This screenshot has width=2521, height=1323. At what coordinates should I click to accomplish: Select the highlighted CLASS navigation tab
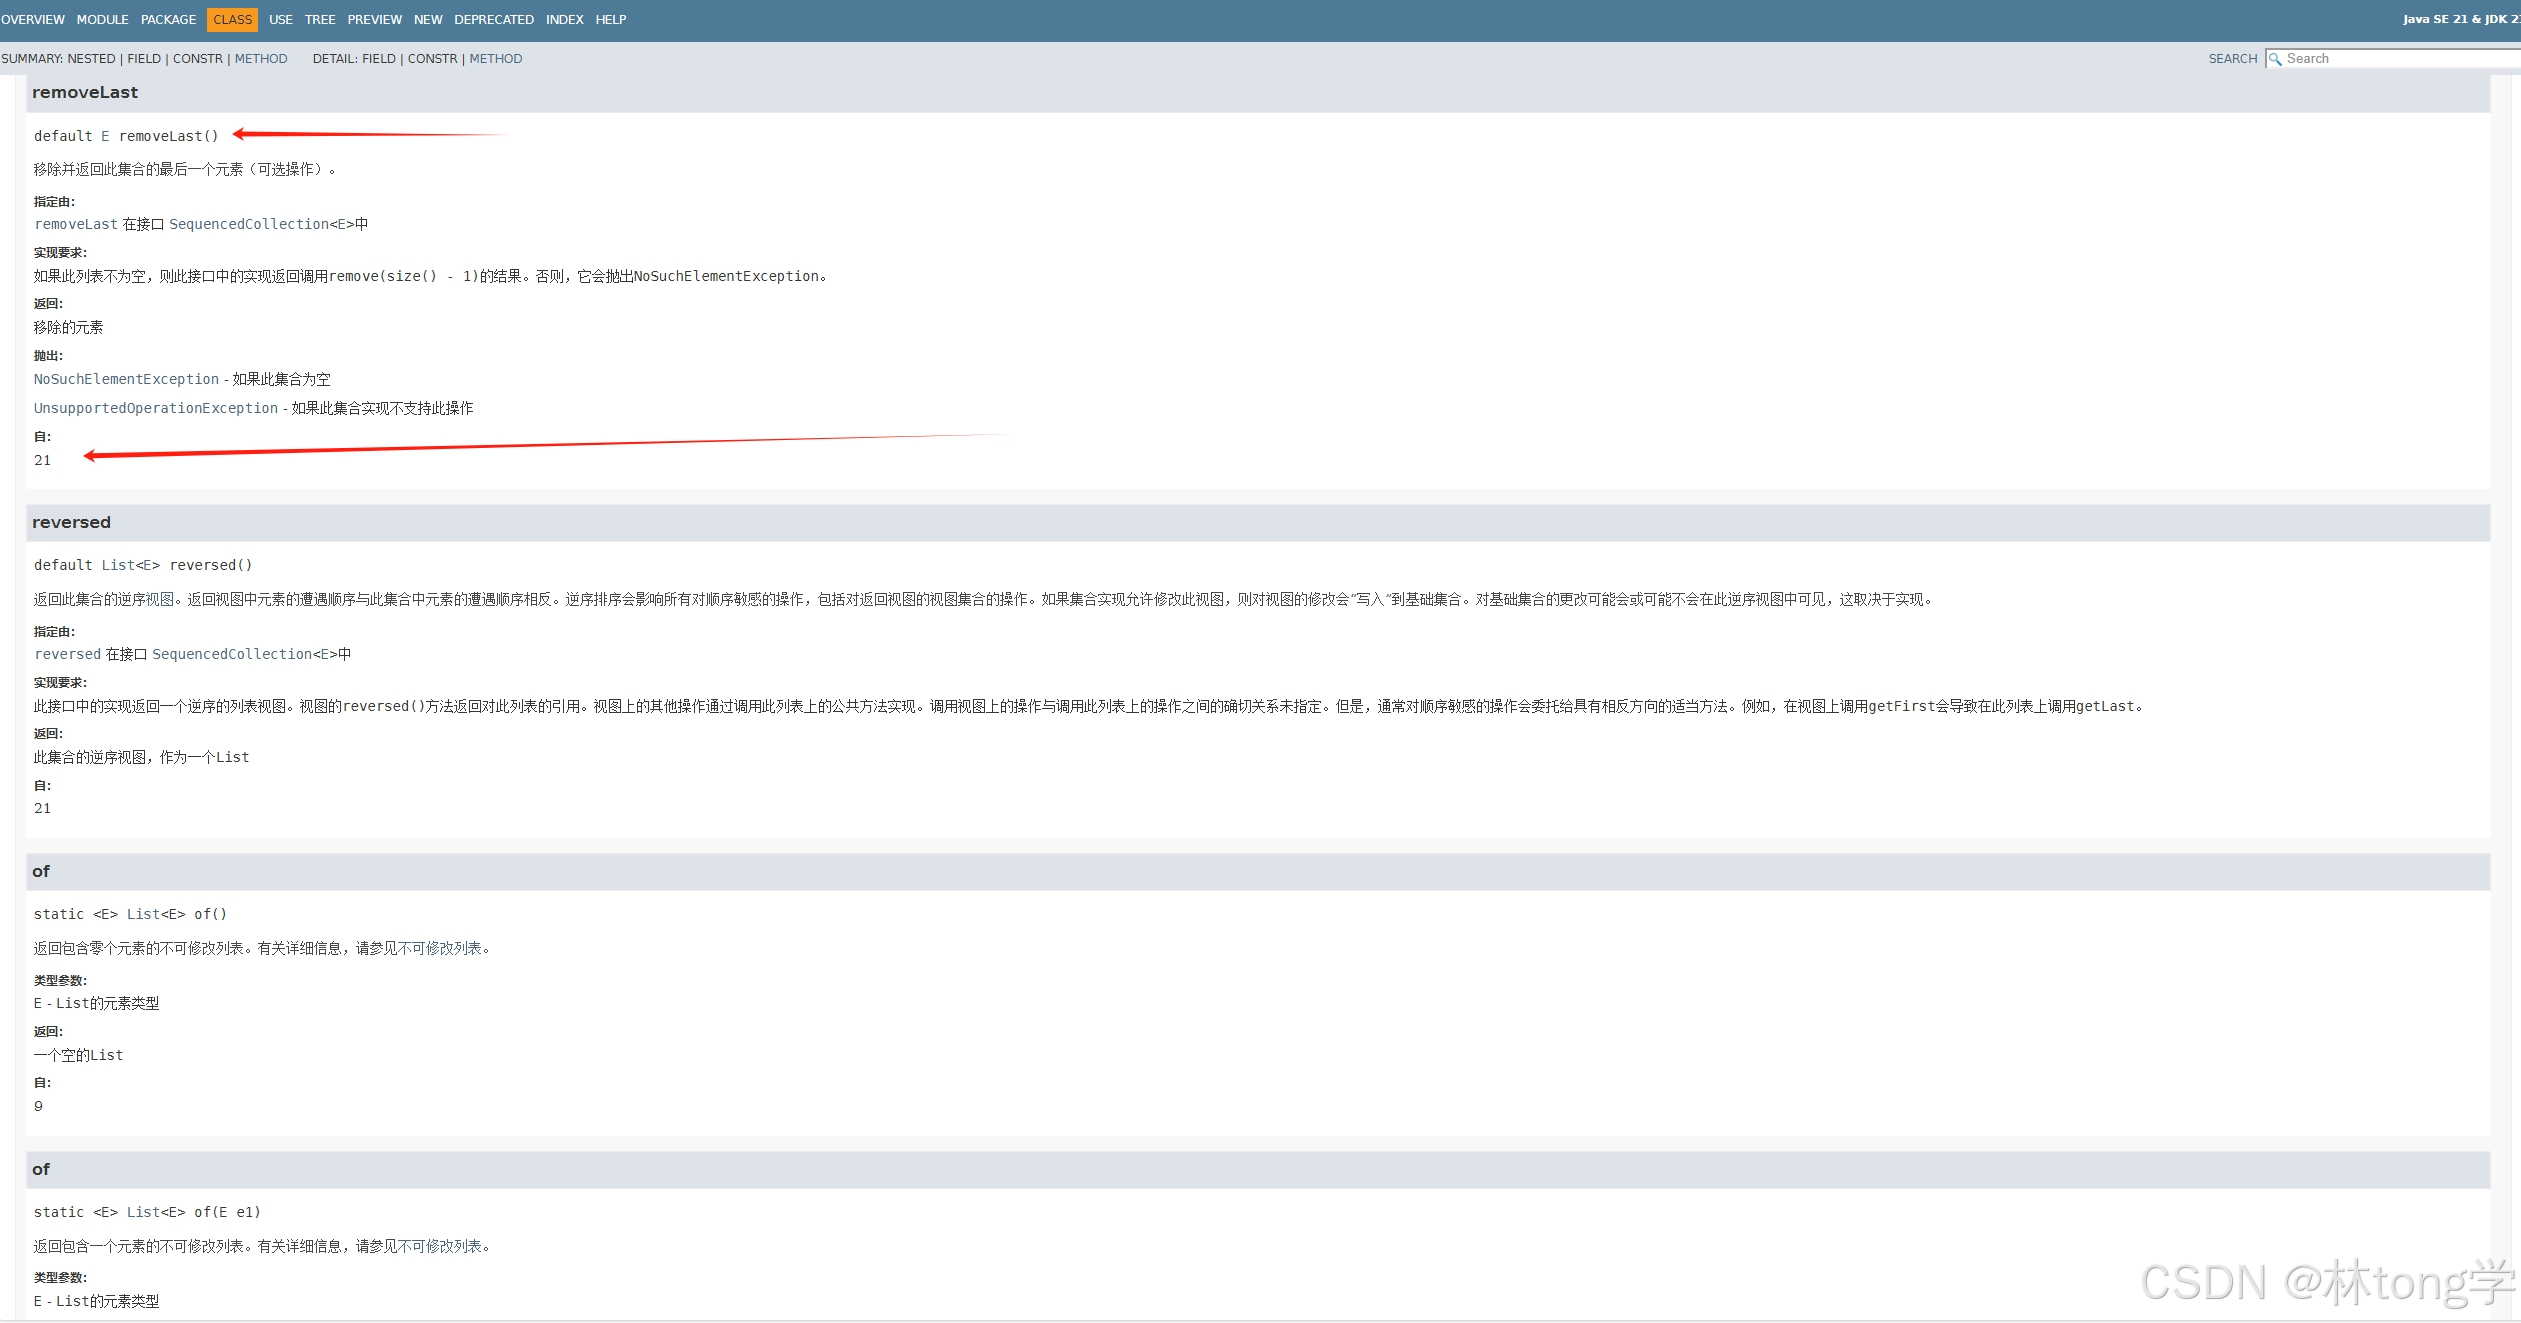(232, 19)
